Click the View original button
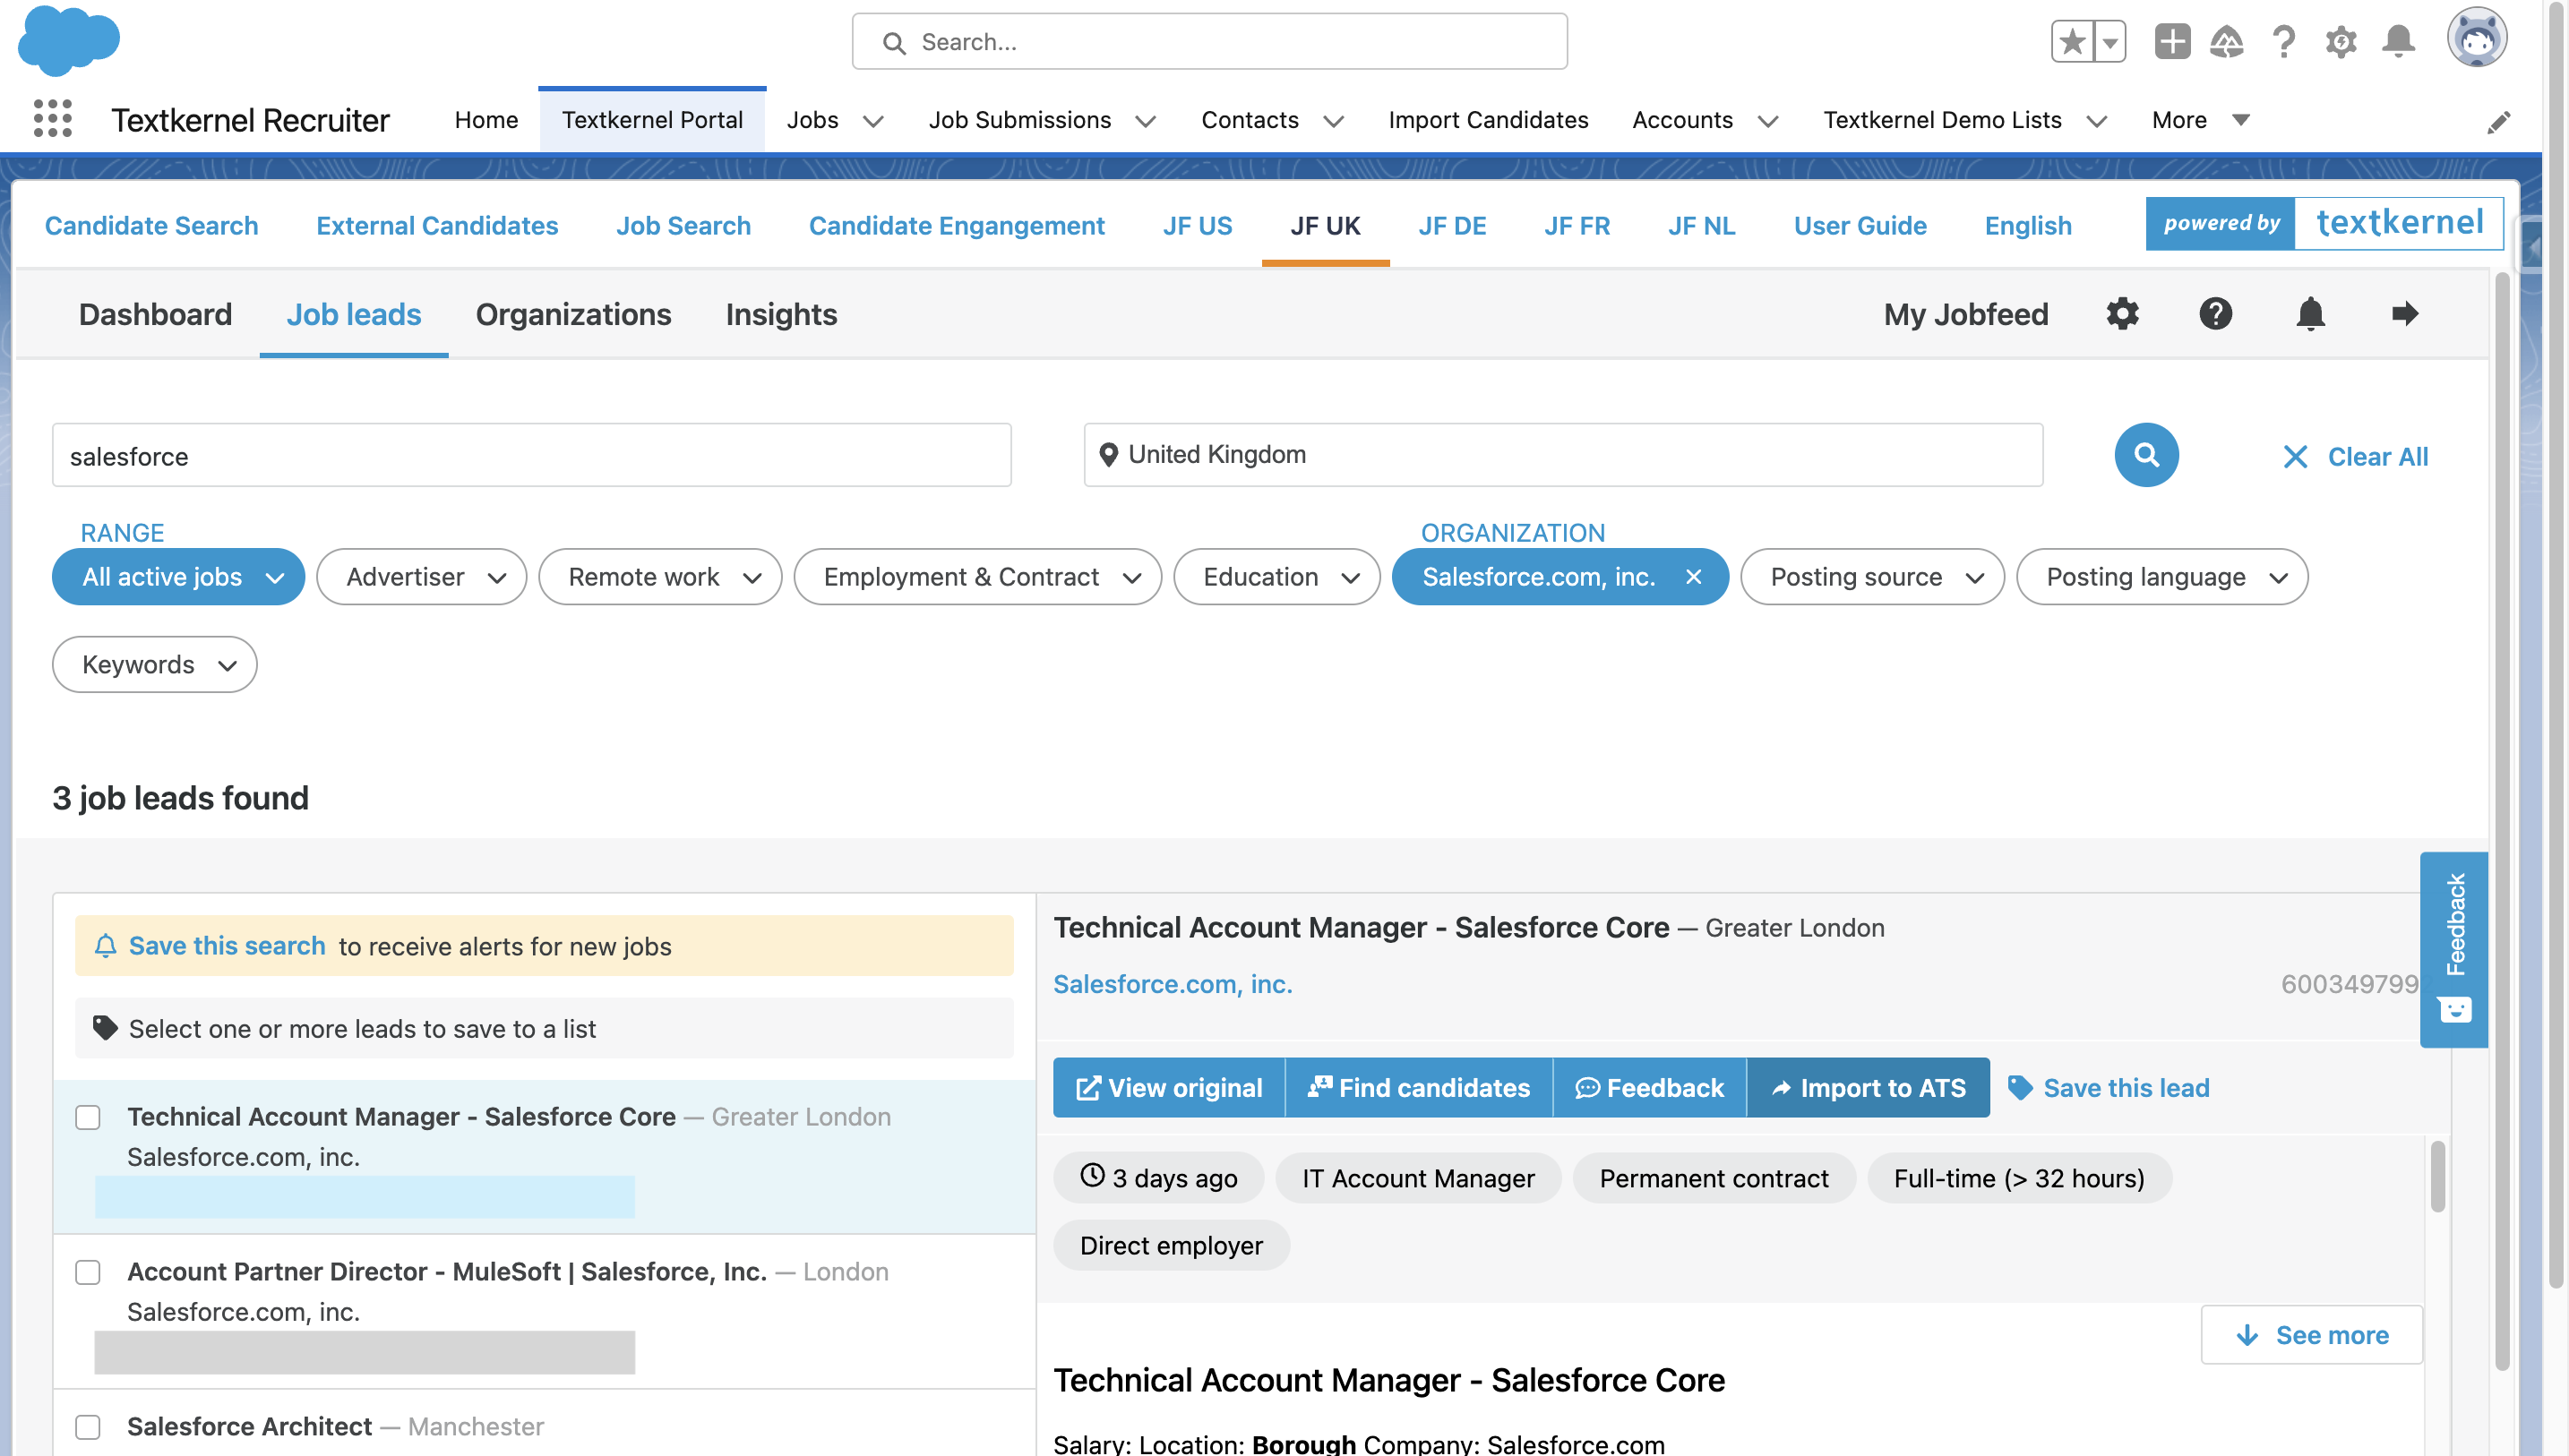The image size is (2569, 1456). [1168, 1088]
